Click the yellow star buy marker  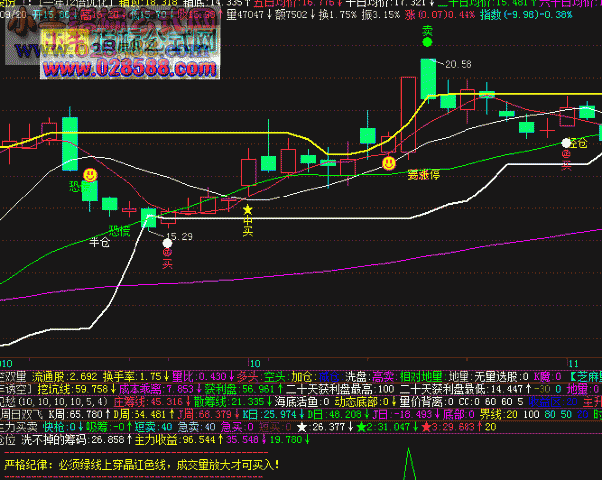[x=248, y=209]
